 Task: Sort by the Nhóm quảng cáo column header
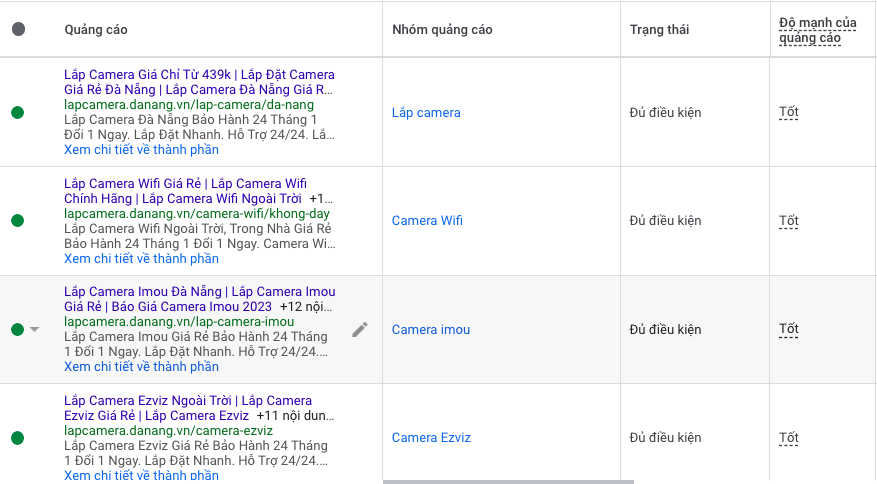click(442, 29)
